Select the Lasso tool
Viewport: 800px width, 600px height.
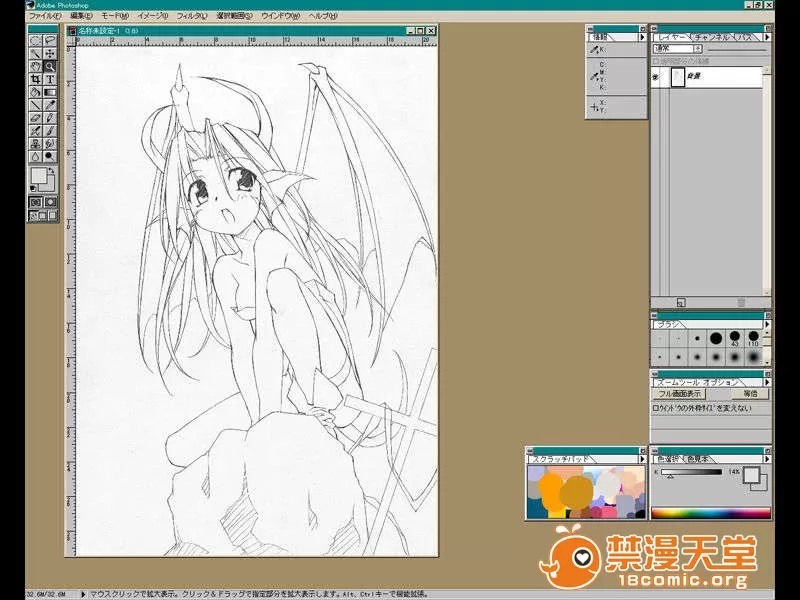click(49, 40)
